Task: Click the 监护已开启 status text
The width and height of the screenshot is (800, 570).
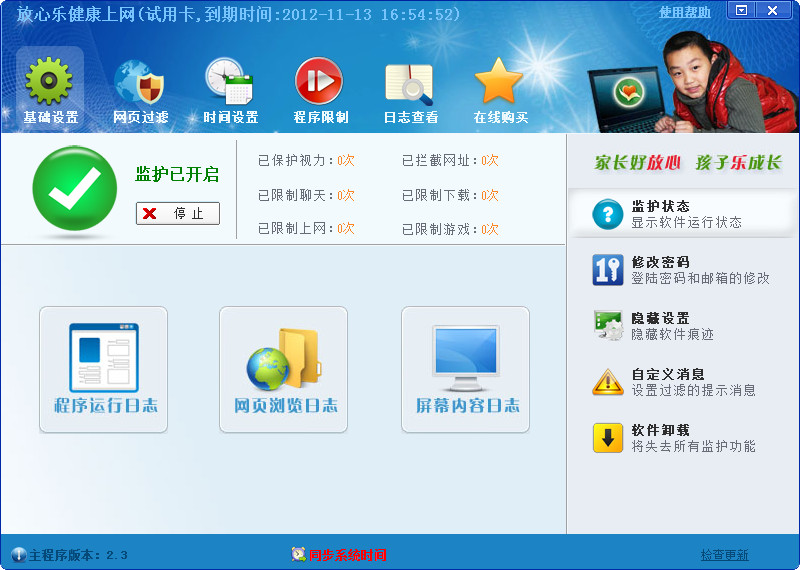Action: (177, 175)
